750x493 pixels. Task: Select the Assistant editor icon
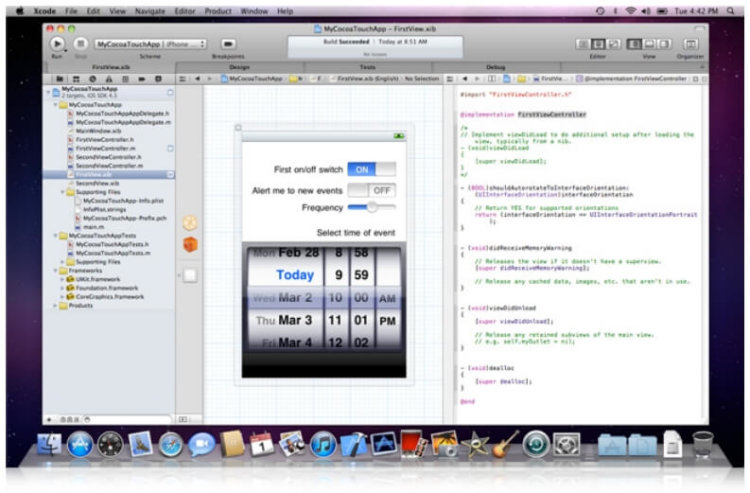598,44
